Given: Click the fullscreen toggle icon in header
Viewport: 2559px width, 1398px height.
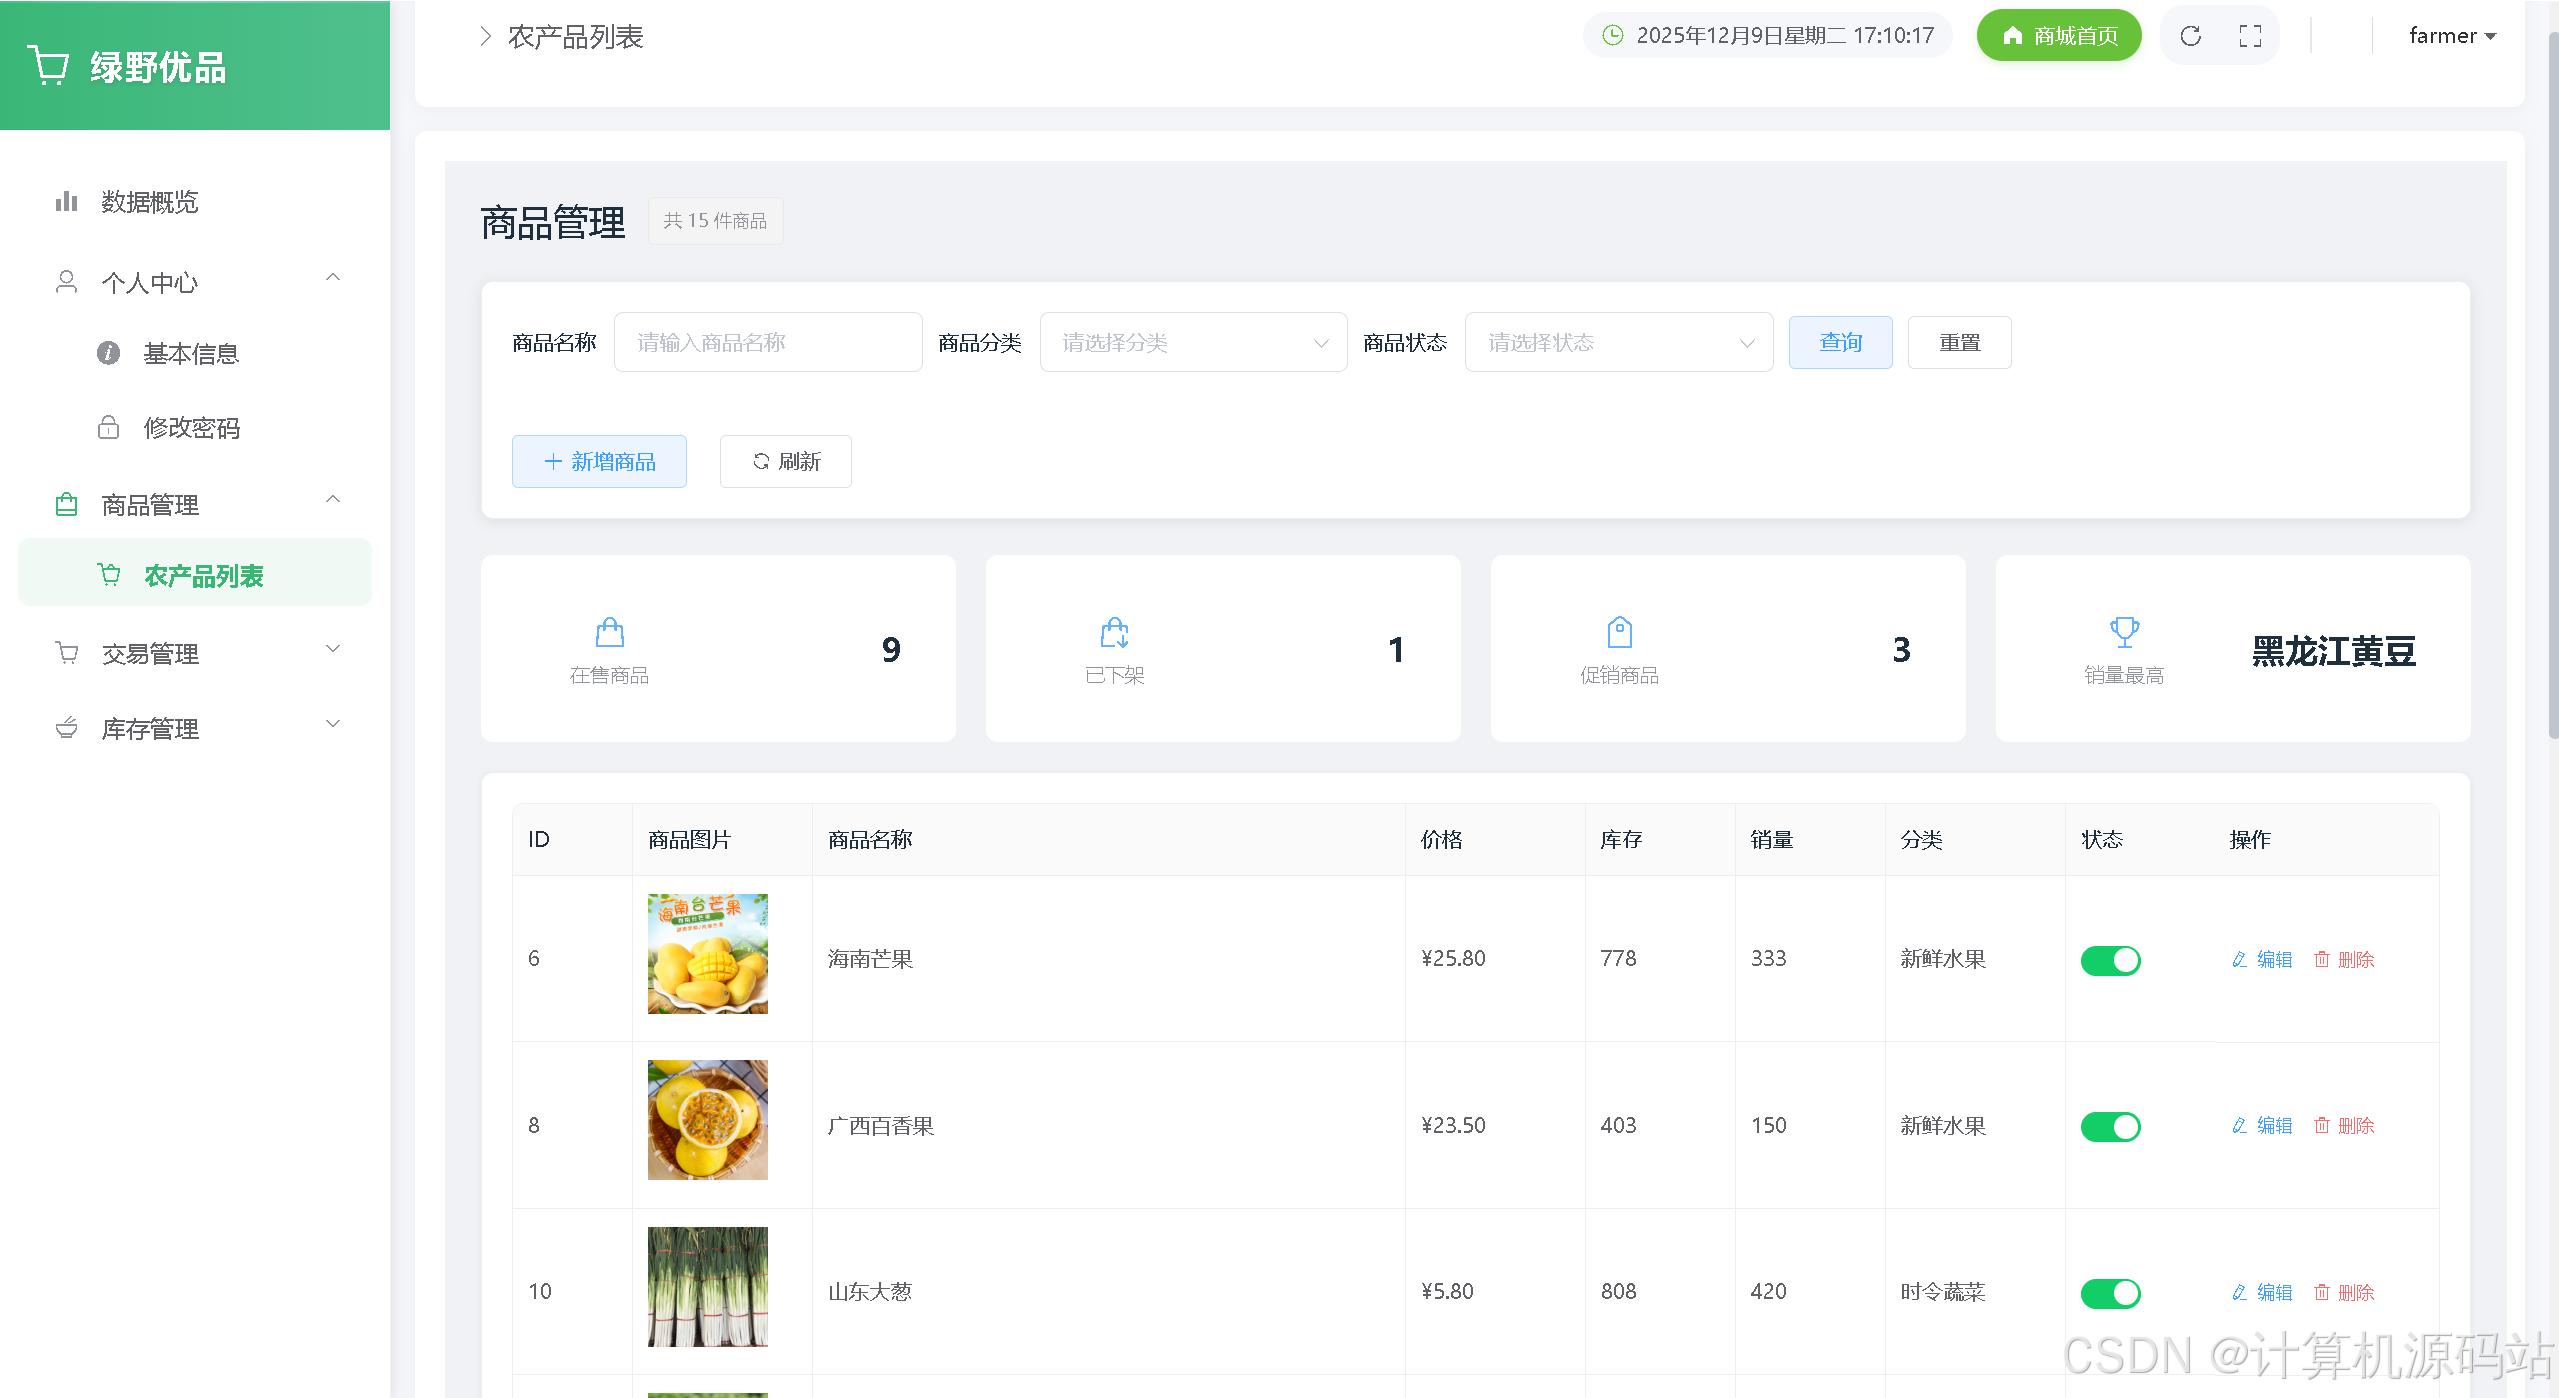Looking at the screenshot, I should click(2250, 37).
